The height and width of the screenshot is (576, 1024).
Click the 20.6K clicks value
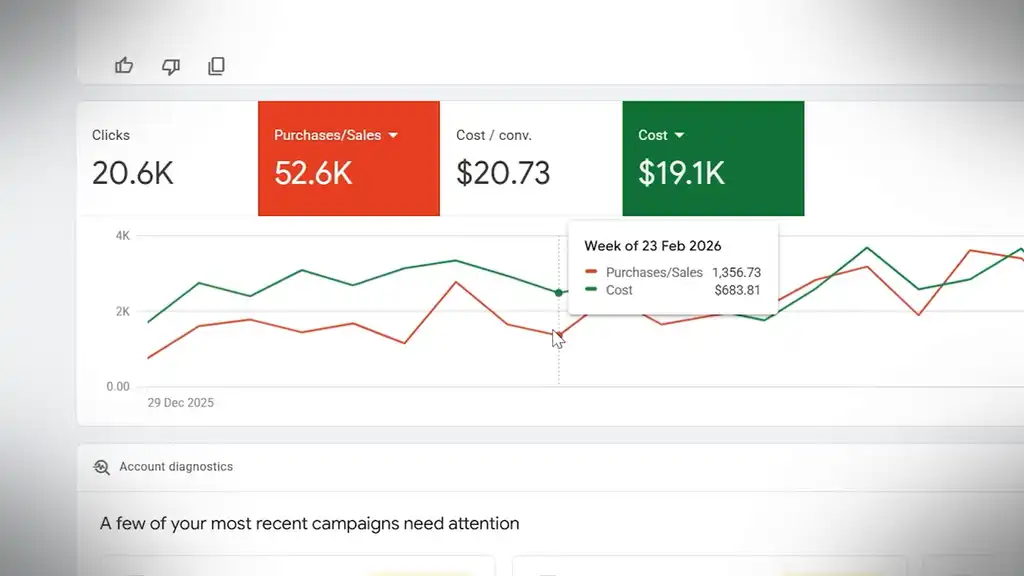[133, 174]
